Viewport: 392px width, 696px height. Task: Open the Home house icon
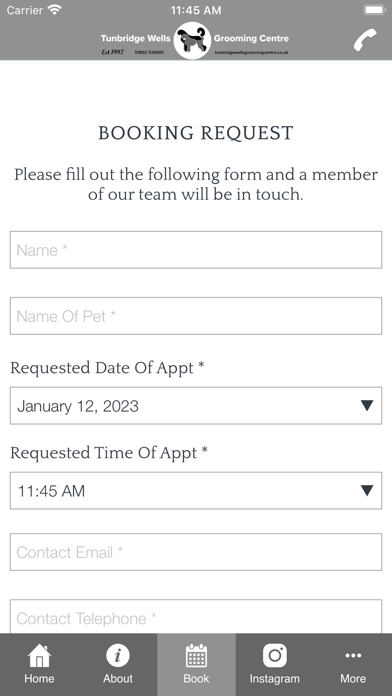pyautogui.click(x=39, y=656)
